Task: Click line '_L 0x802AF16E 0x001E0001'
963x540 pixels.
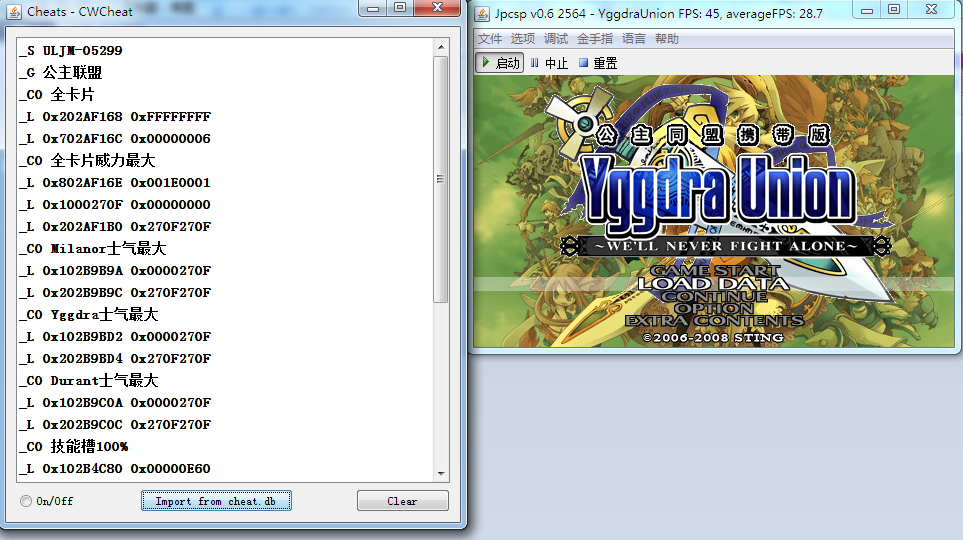Action: click(115, 182)
